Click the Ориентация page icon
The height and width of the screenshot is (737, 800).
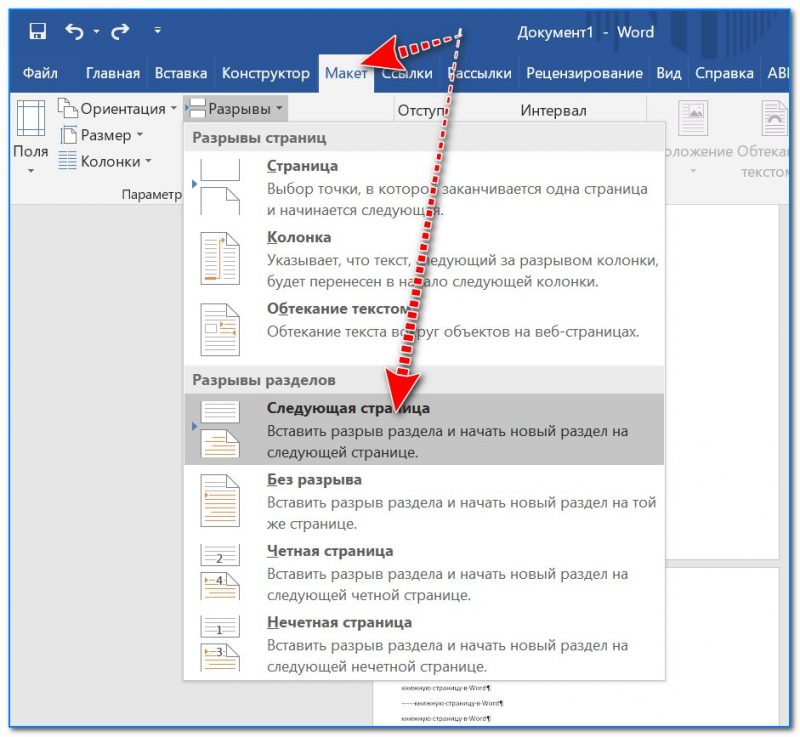click(x=67, y=108)
